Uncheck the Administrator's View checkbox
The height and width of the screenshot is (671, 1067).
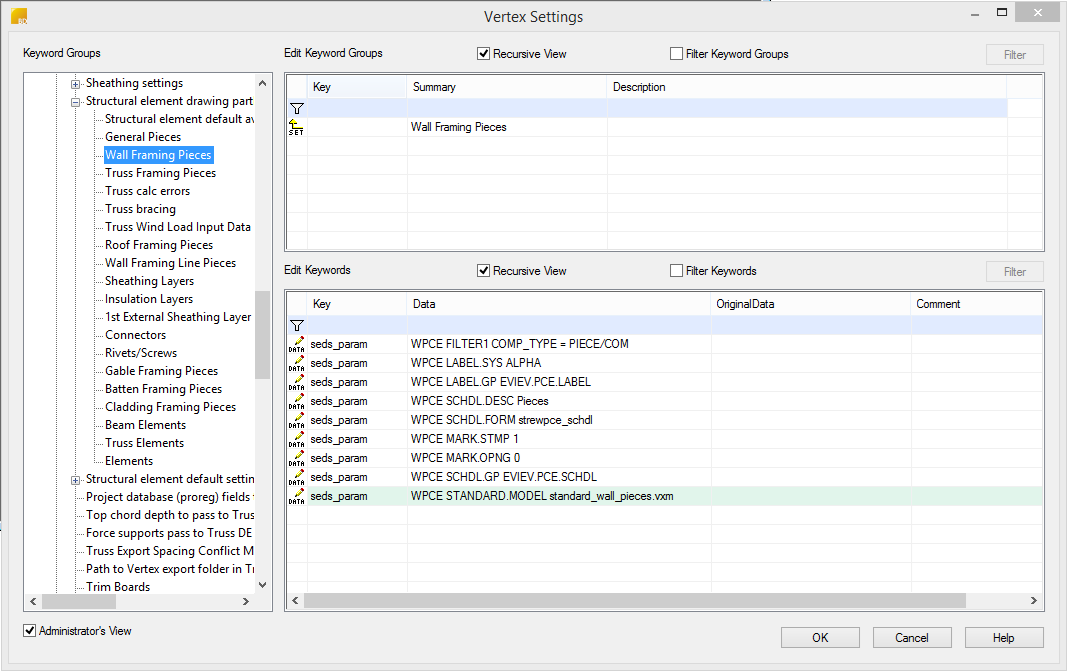30,631
